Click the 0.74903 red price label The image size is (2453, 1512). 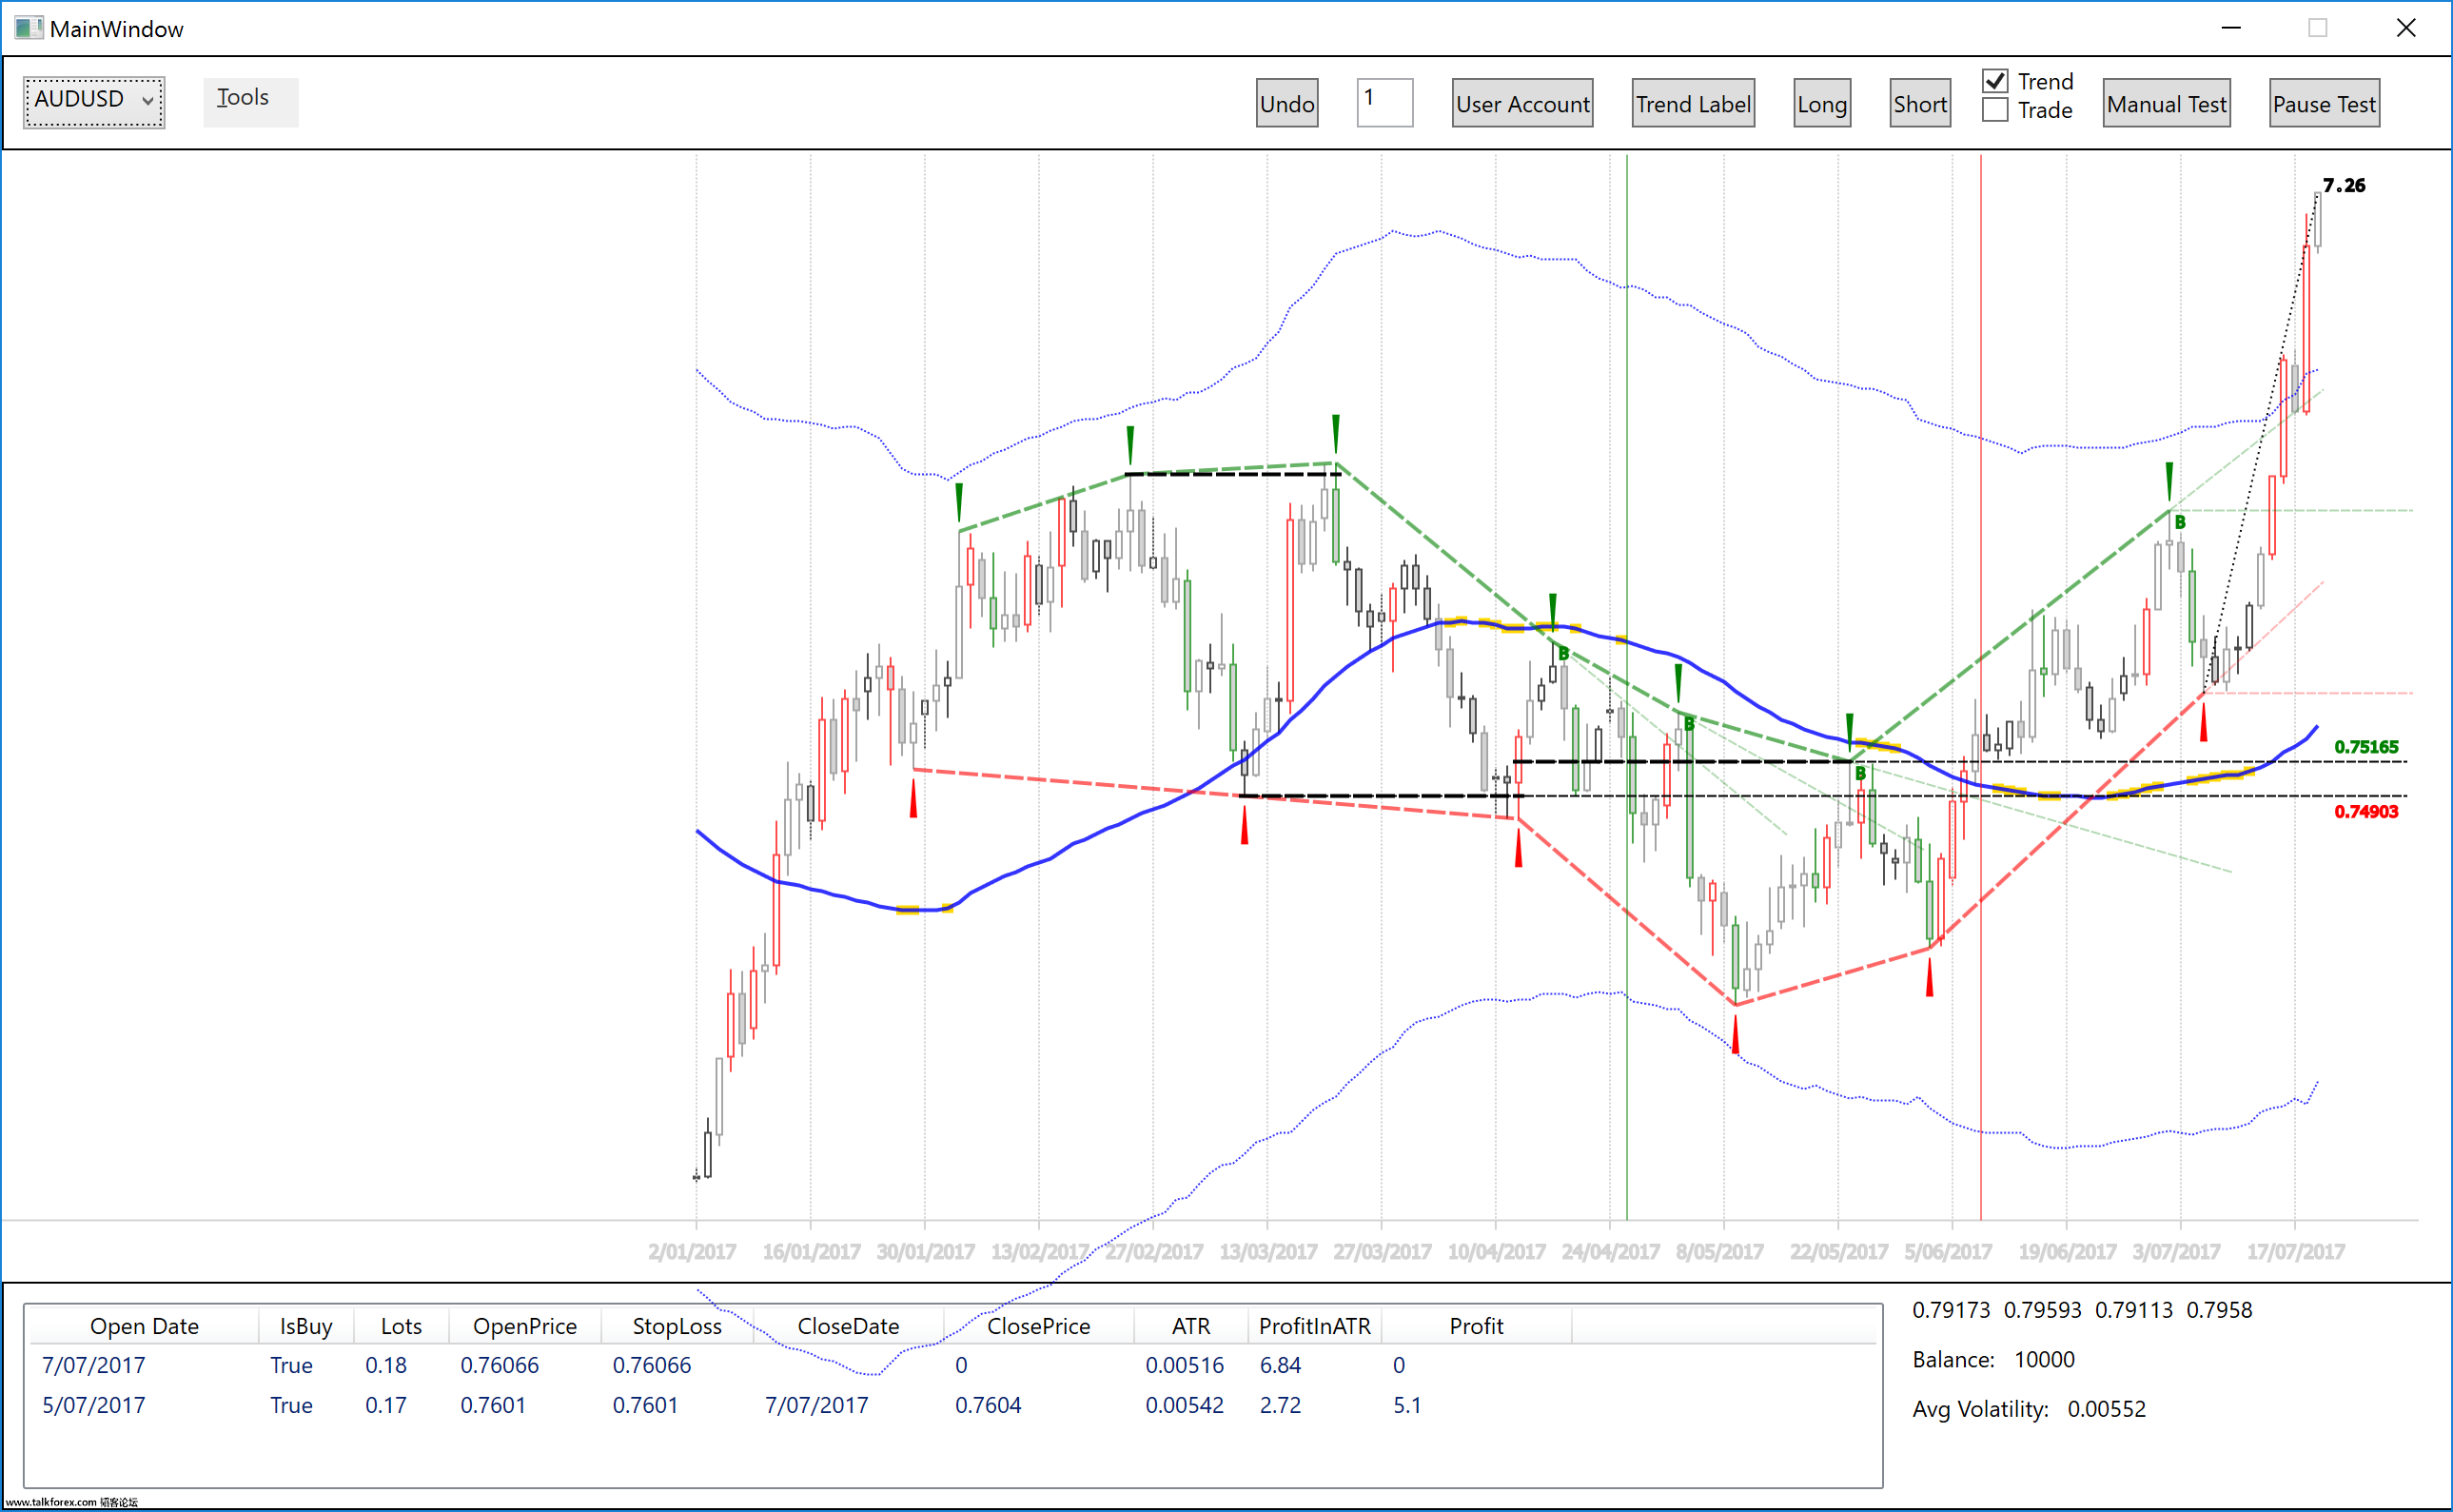(2366, 811)
